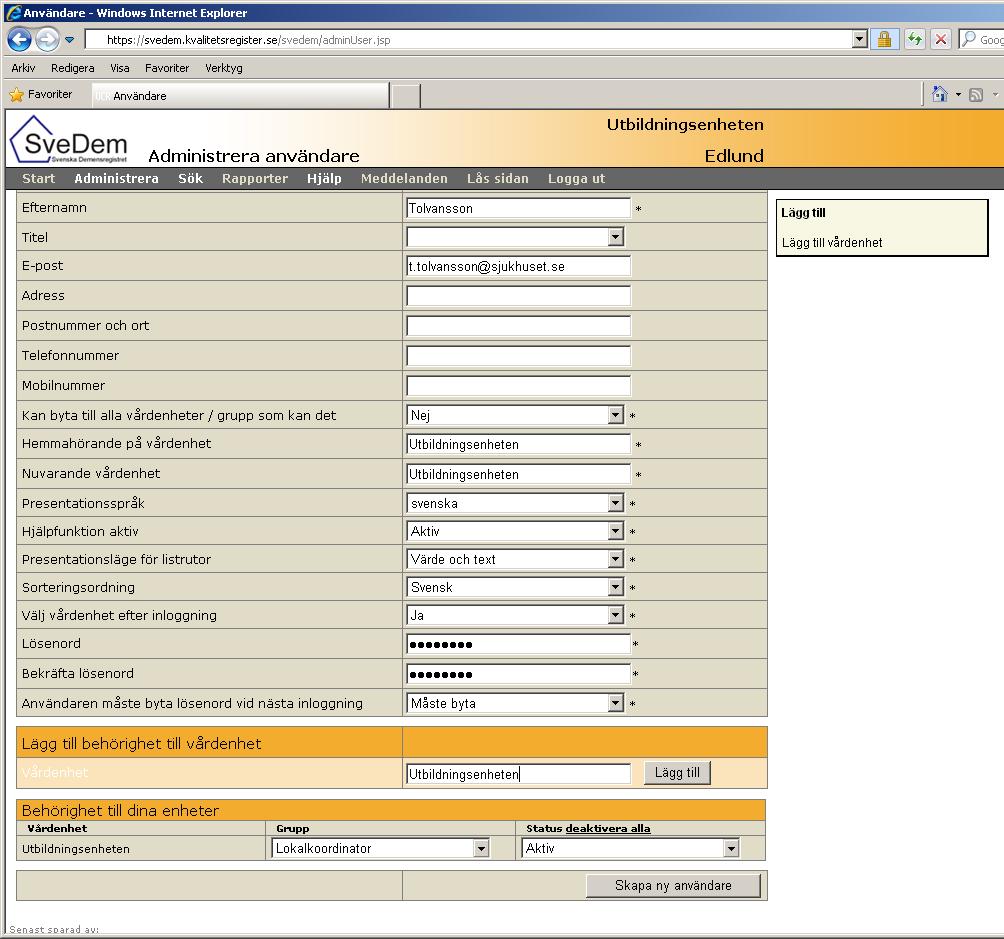Open the address bar history dropdown
1004x939 pixels.
[860, 39]
